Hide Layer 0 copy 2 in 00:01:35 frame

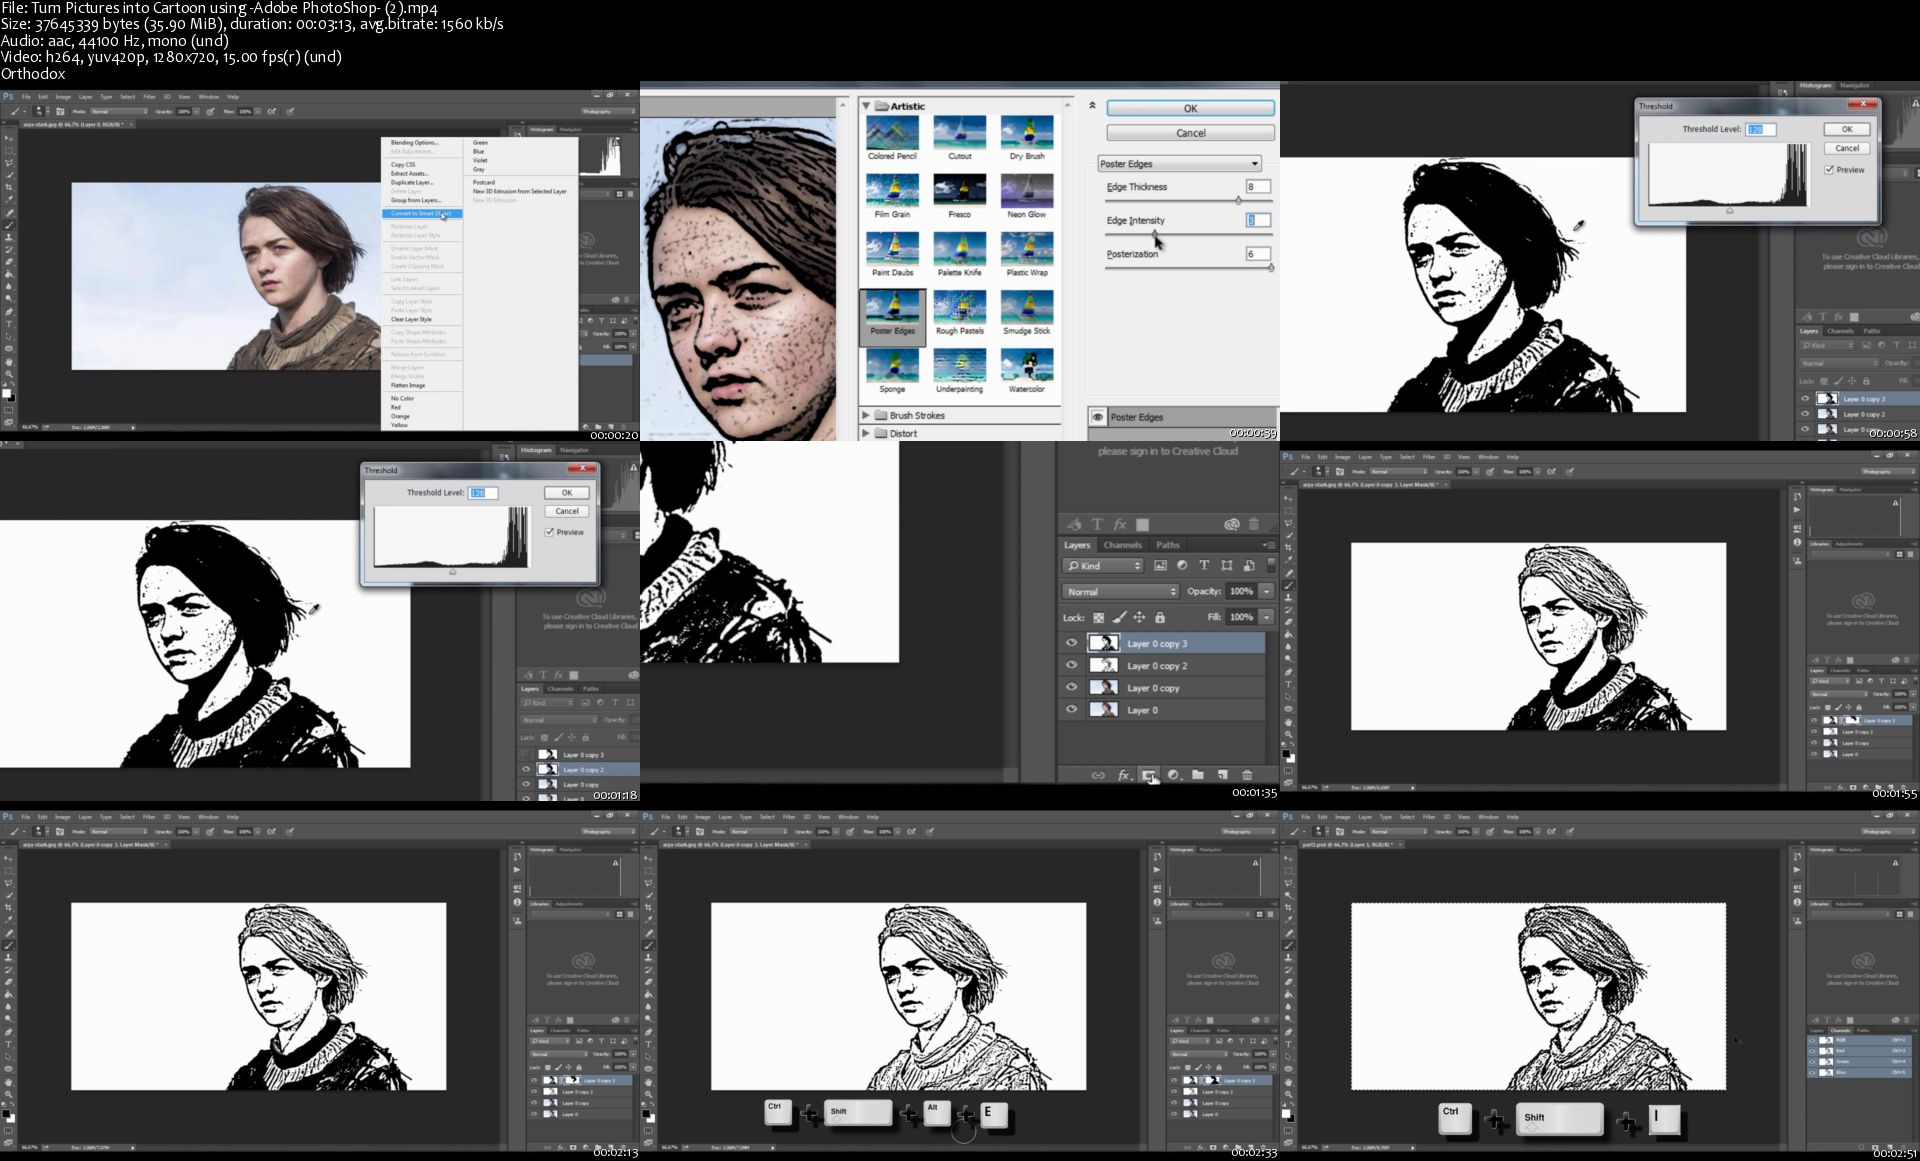(x=1071, y=665)
